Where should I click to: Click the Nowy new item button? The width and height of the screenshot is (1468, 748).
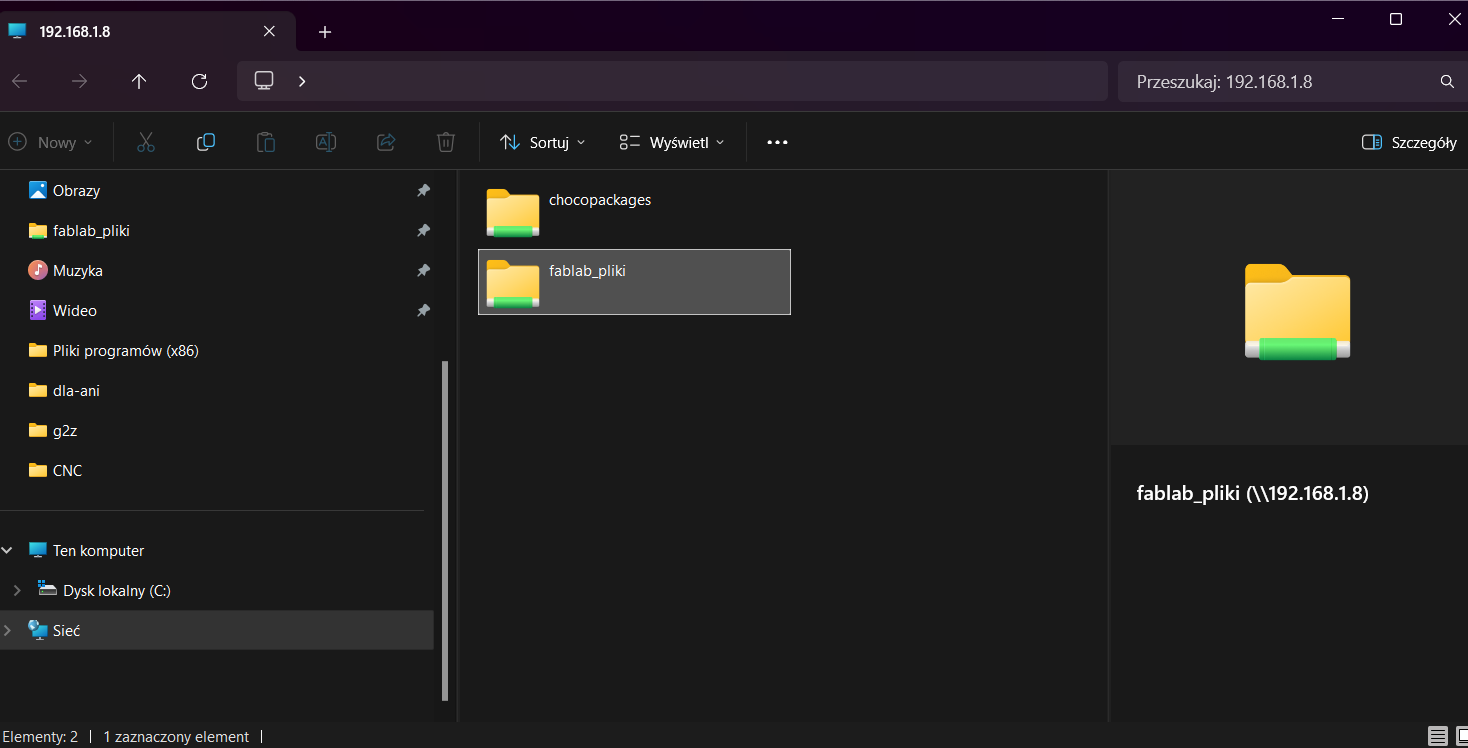tap(50, 142)
